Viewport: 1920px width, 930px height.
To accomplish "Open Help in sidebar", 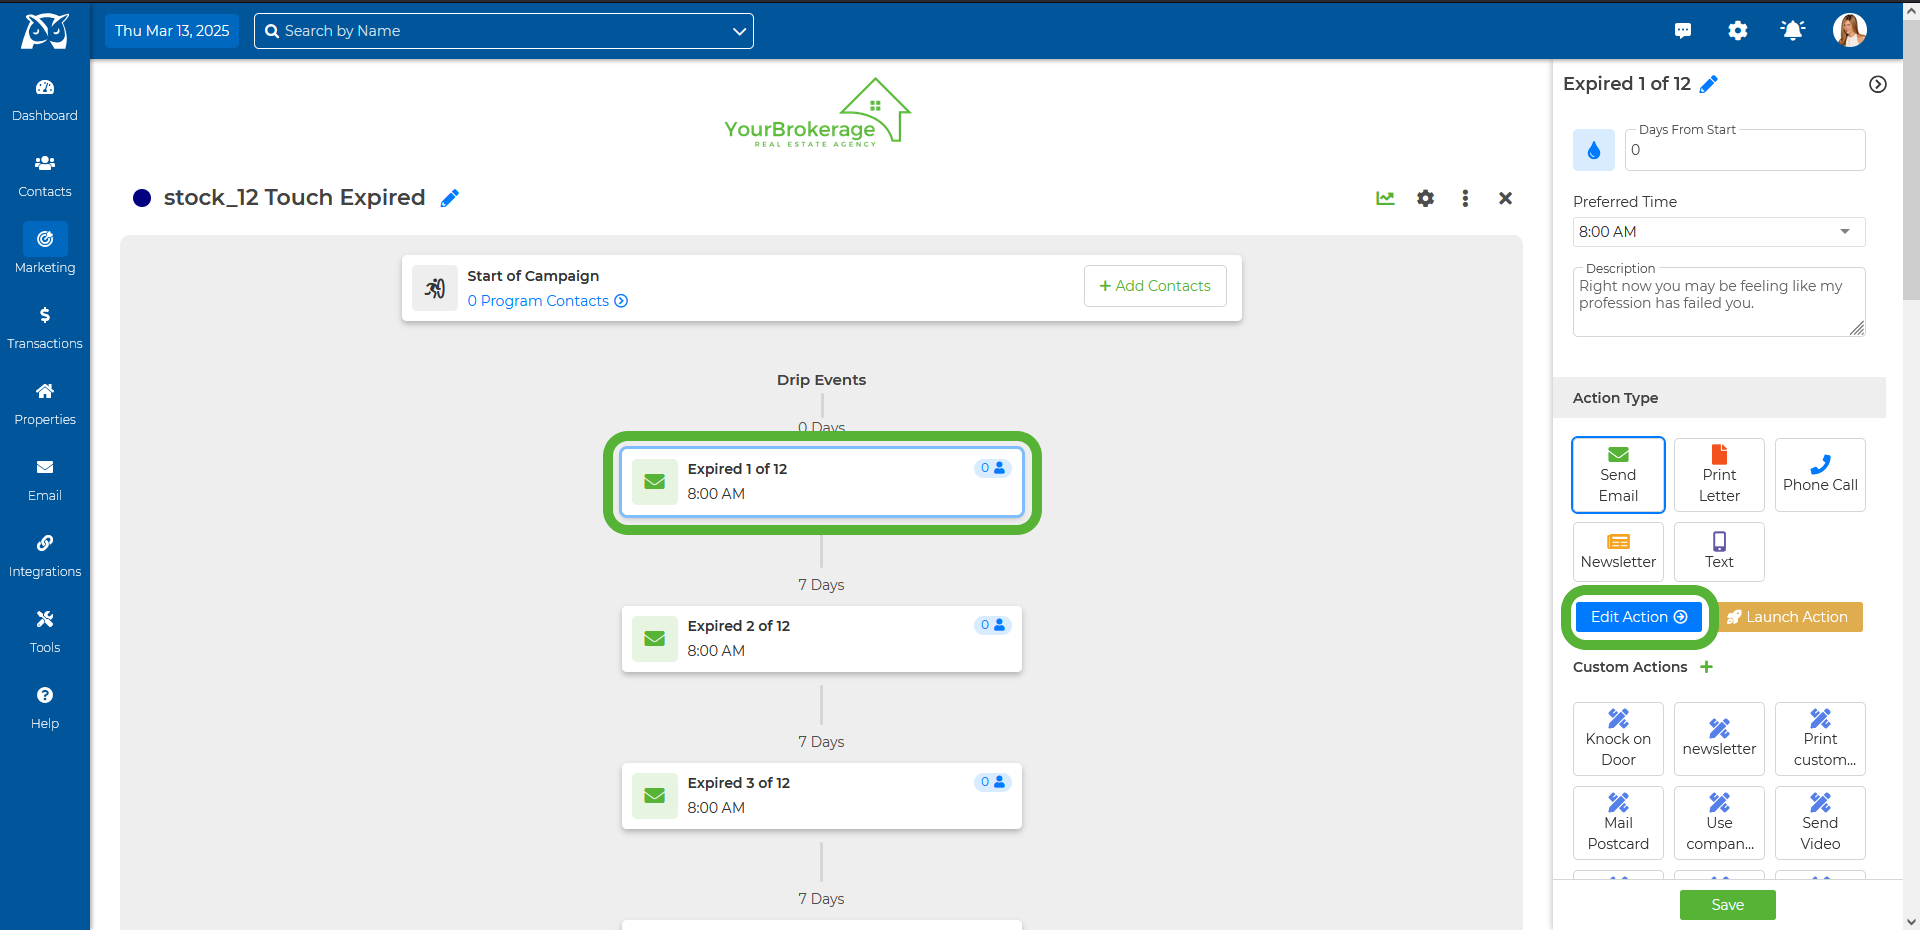I will coord(45,708).
